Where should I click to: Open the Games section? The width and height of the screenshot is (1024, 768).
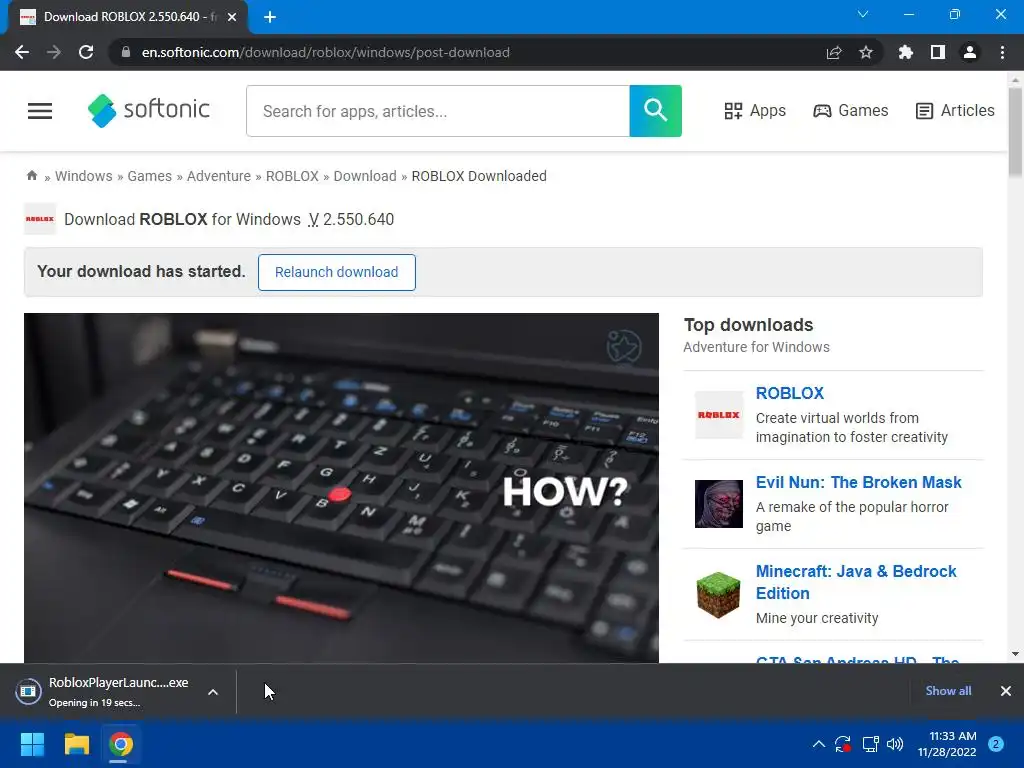pos(850,111)
